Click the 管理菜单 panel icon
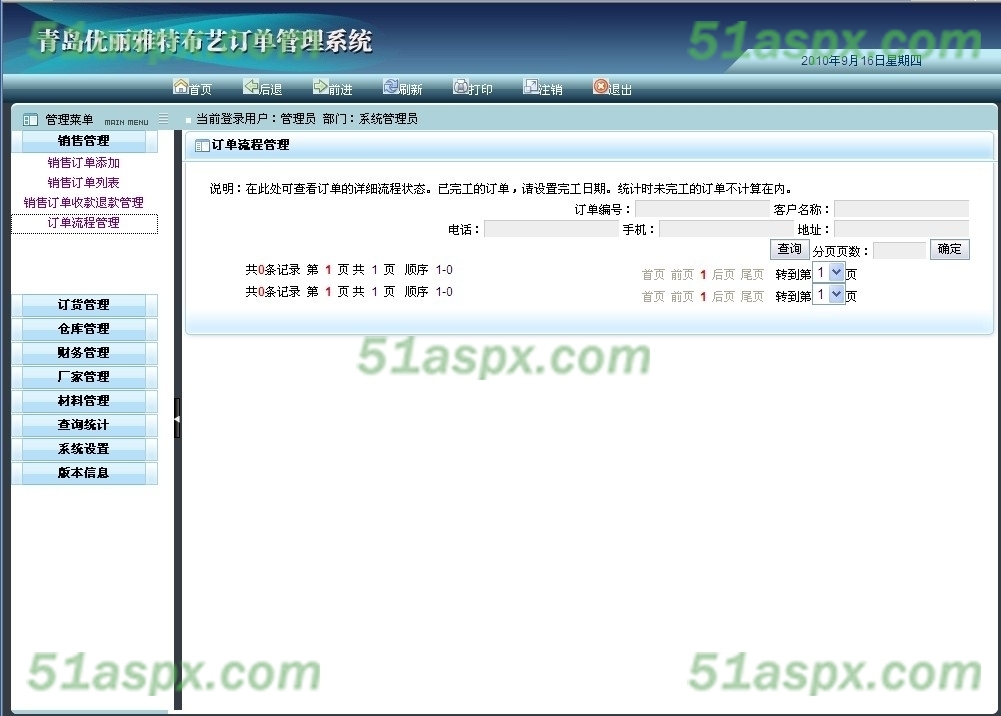The height and width of the screenshot is (716, 1001). [30, 119]
